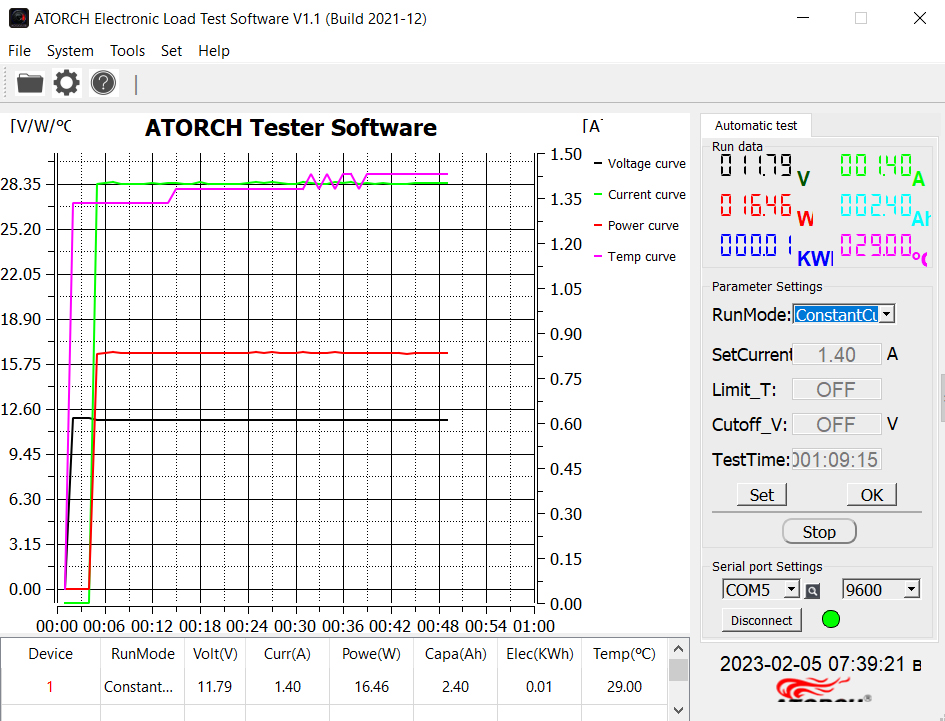
Task: Open the COM5 port dropdown
Action: point(791,589)
